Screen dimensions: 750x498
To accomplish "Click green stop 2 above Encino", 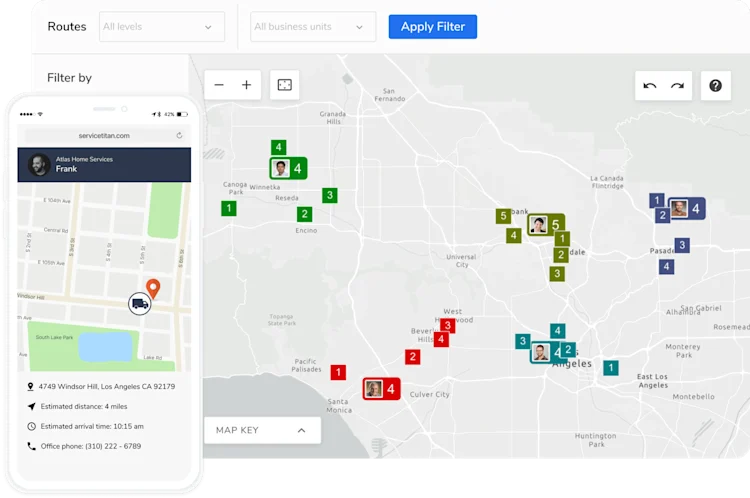I will 304,214.
